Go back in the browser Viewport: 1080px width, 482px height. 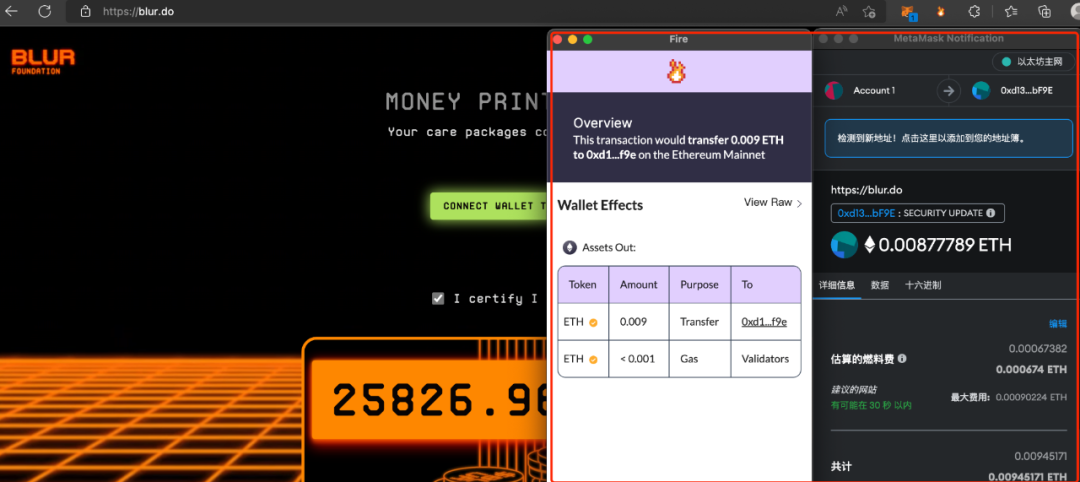coord(11,11)
